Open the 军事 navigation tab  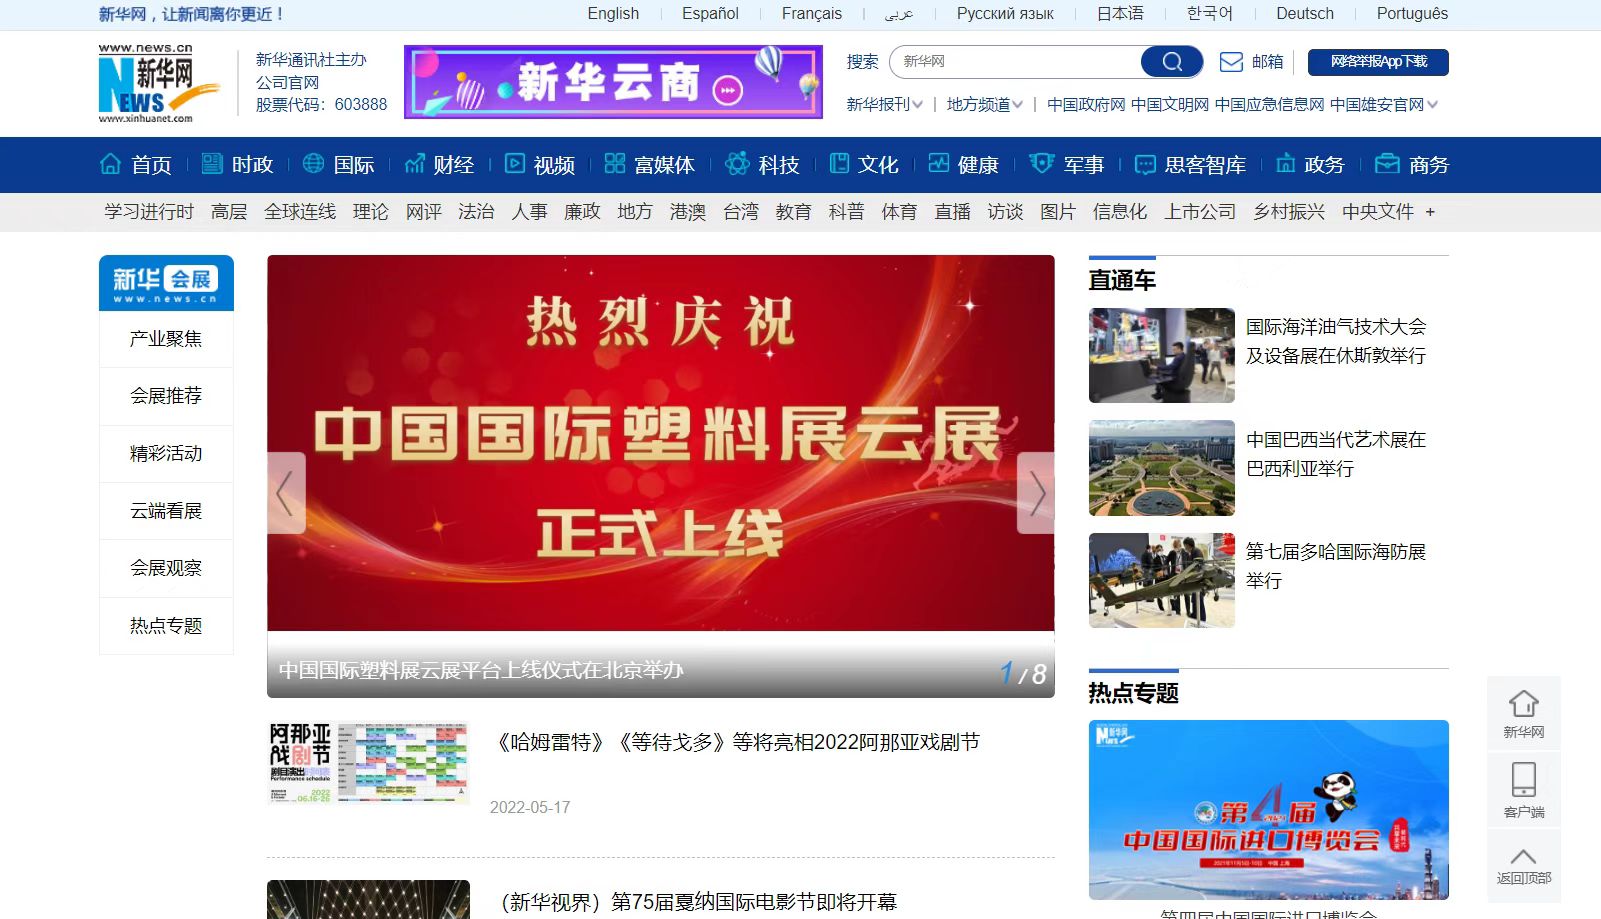pos(1069,165)
